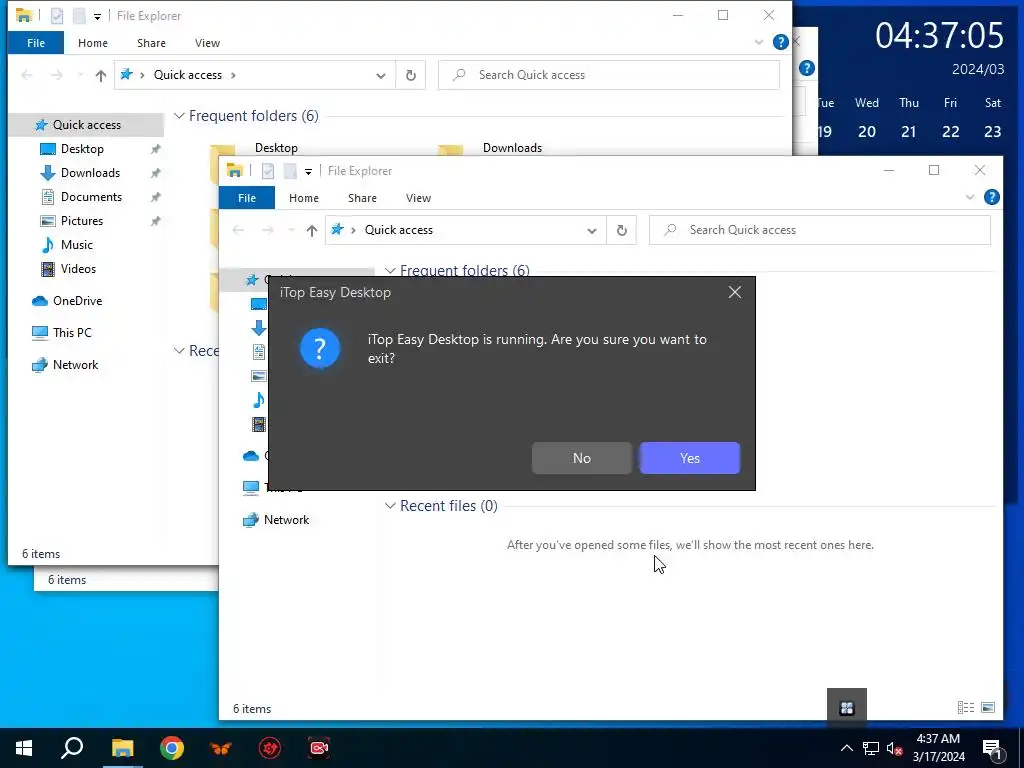Select Music in back Explorer sidebar
The image size is (1024, 768).
point(76,245)
